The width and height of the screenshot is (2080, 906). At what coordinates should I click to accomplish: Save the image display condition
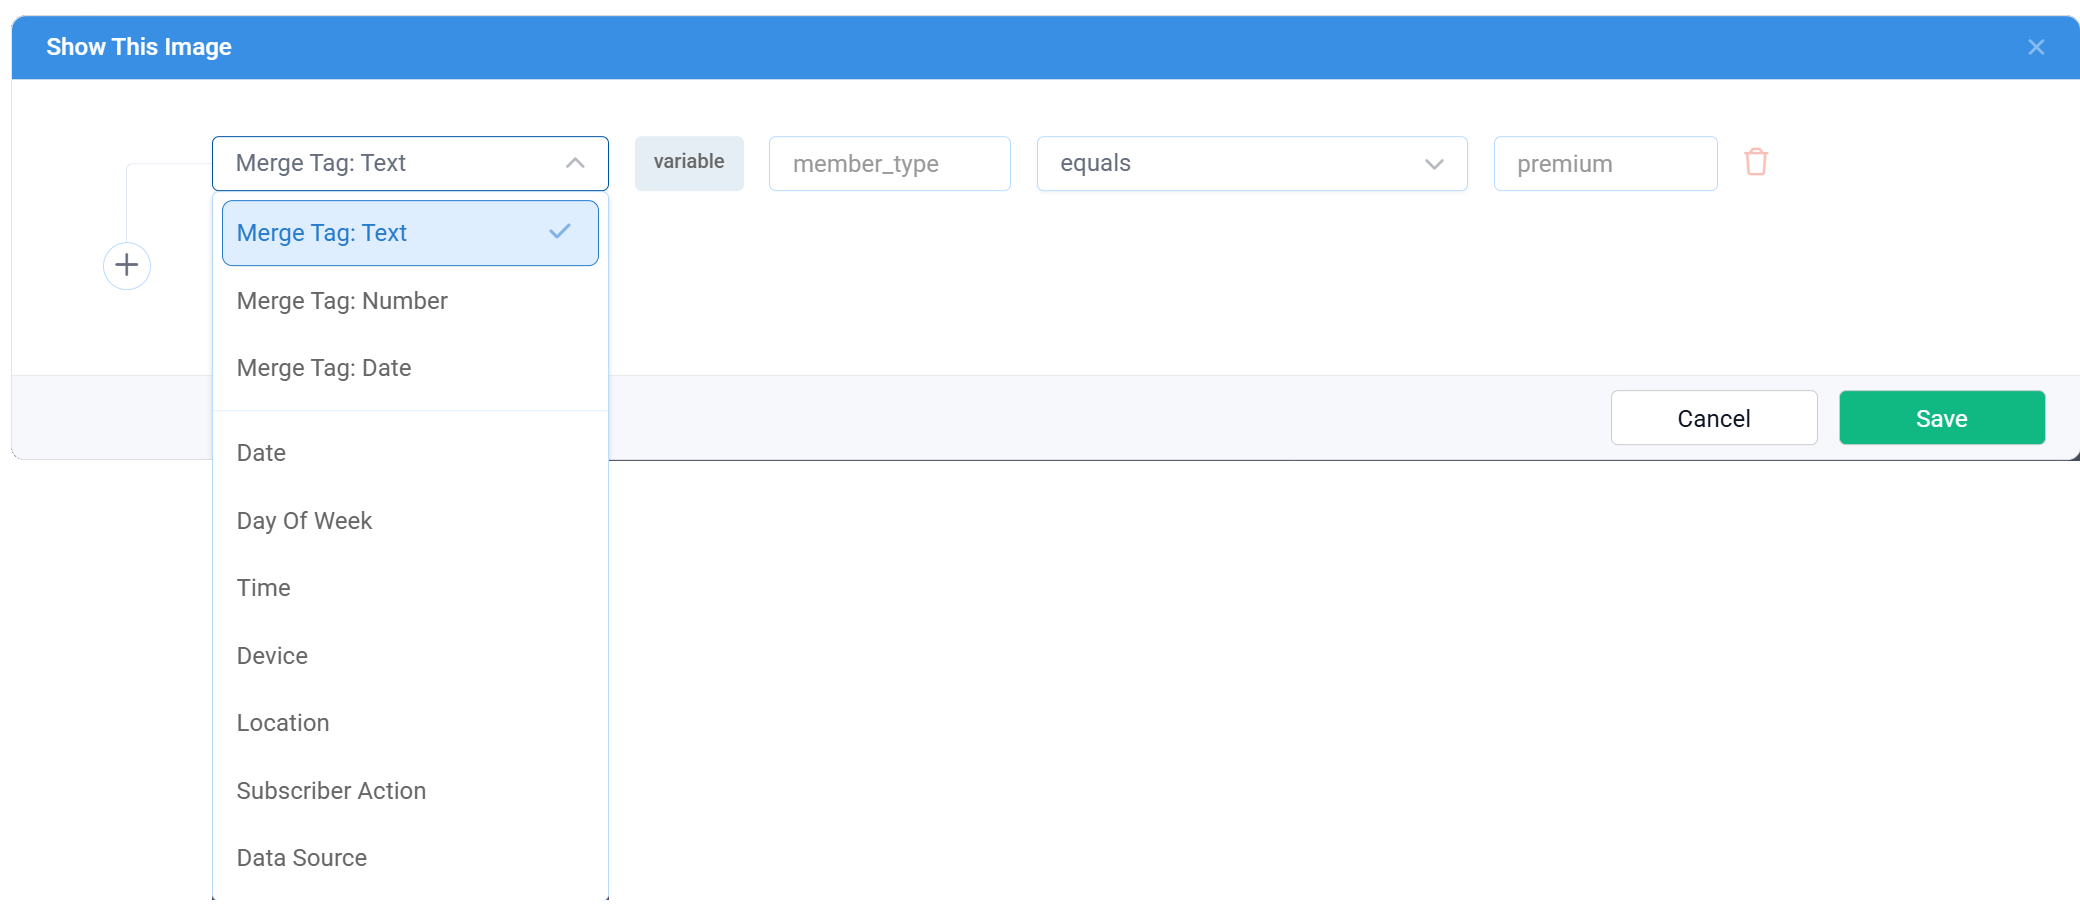coord(1940,417)
